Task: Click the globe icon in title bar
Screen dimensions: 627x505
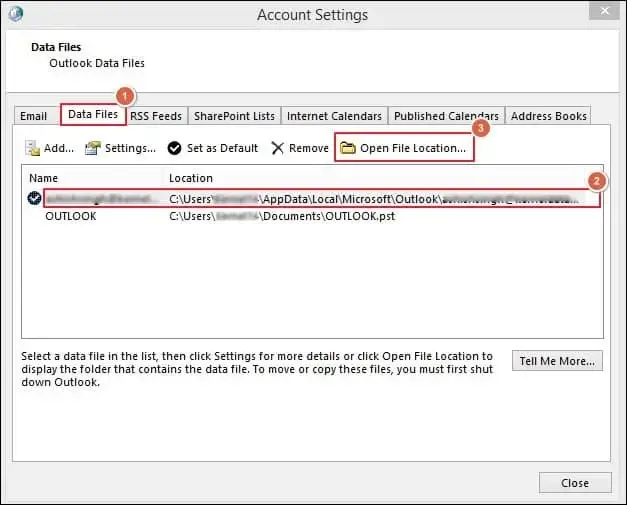Action: [15, 15]
